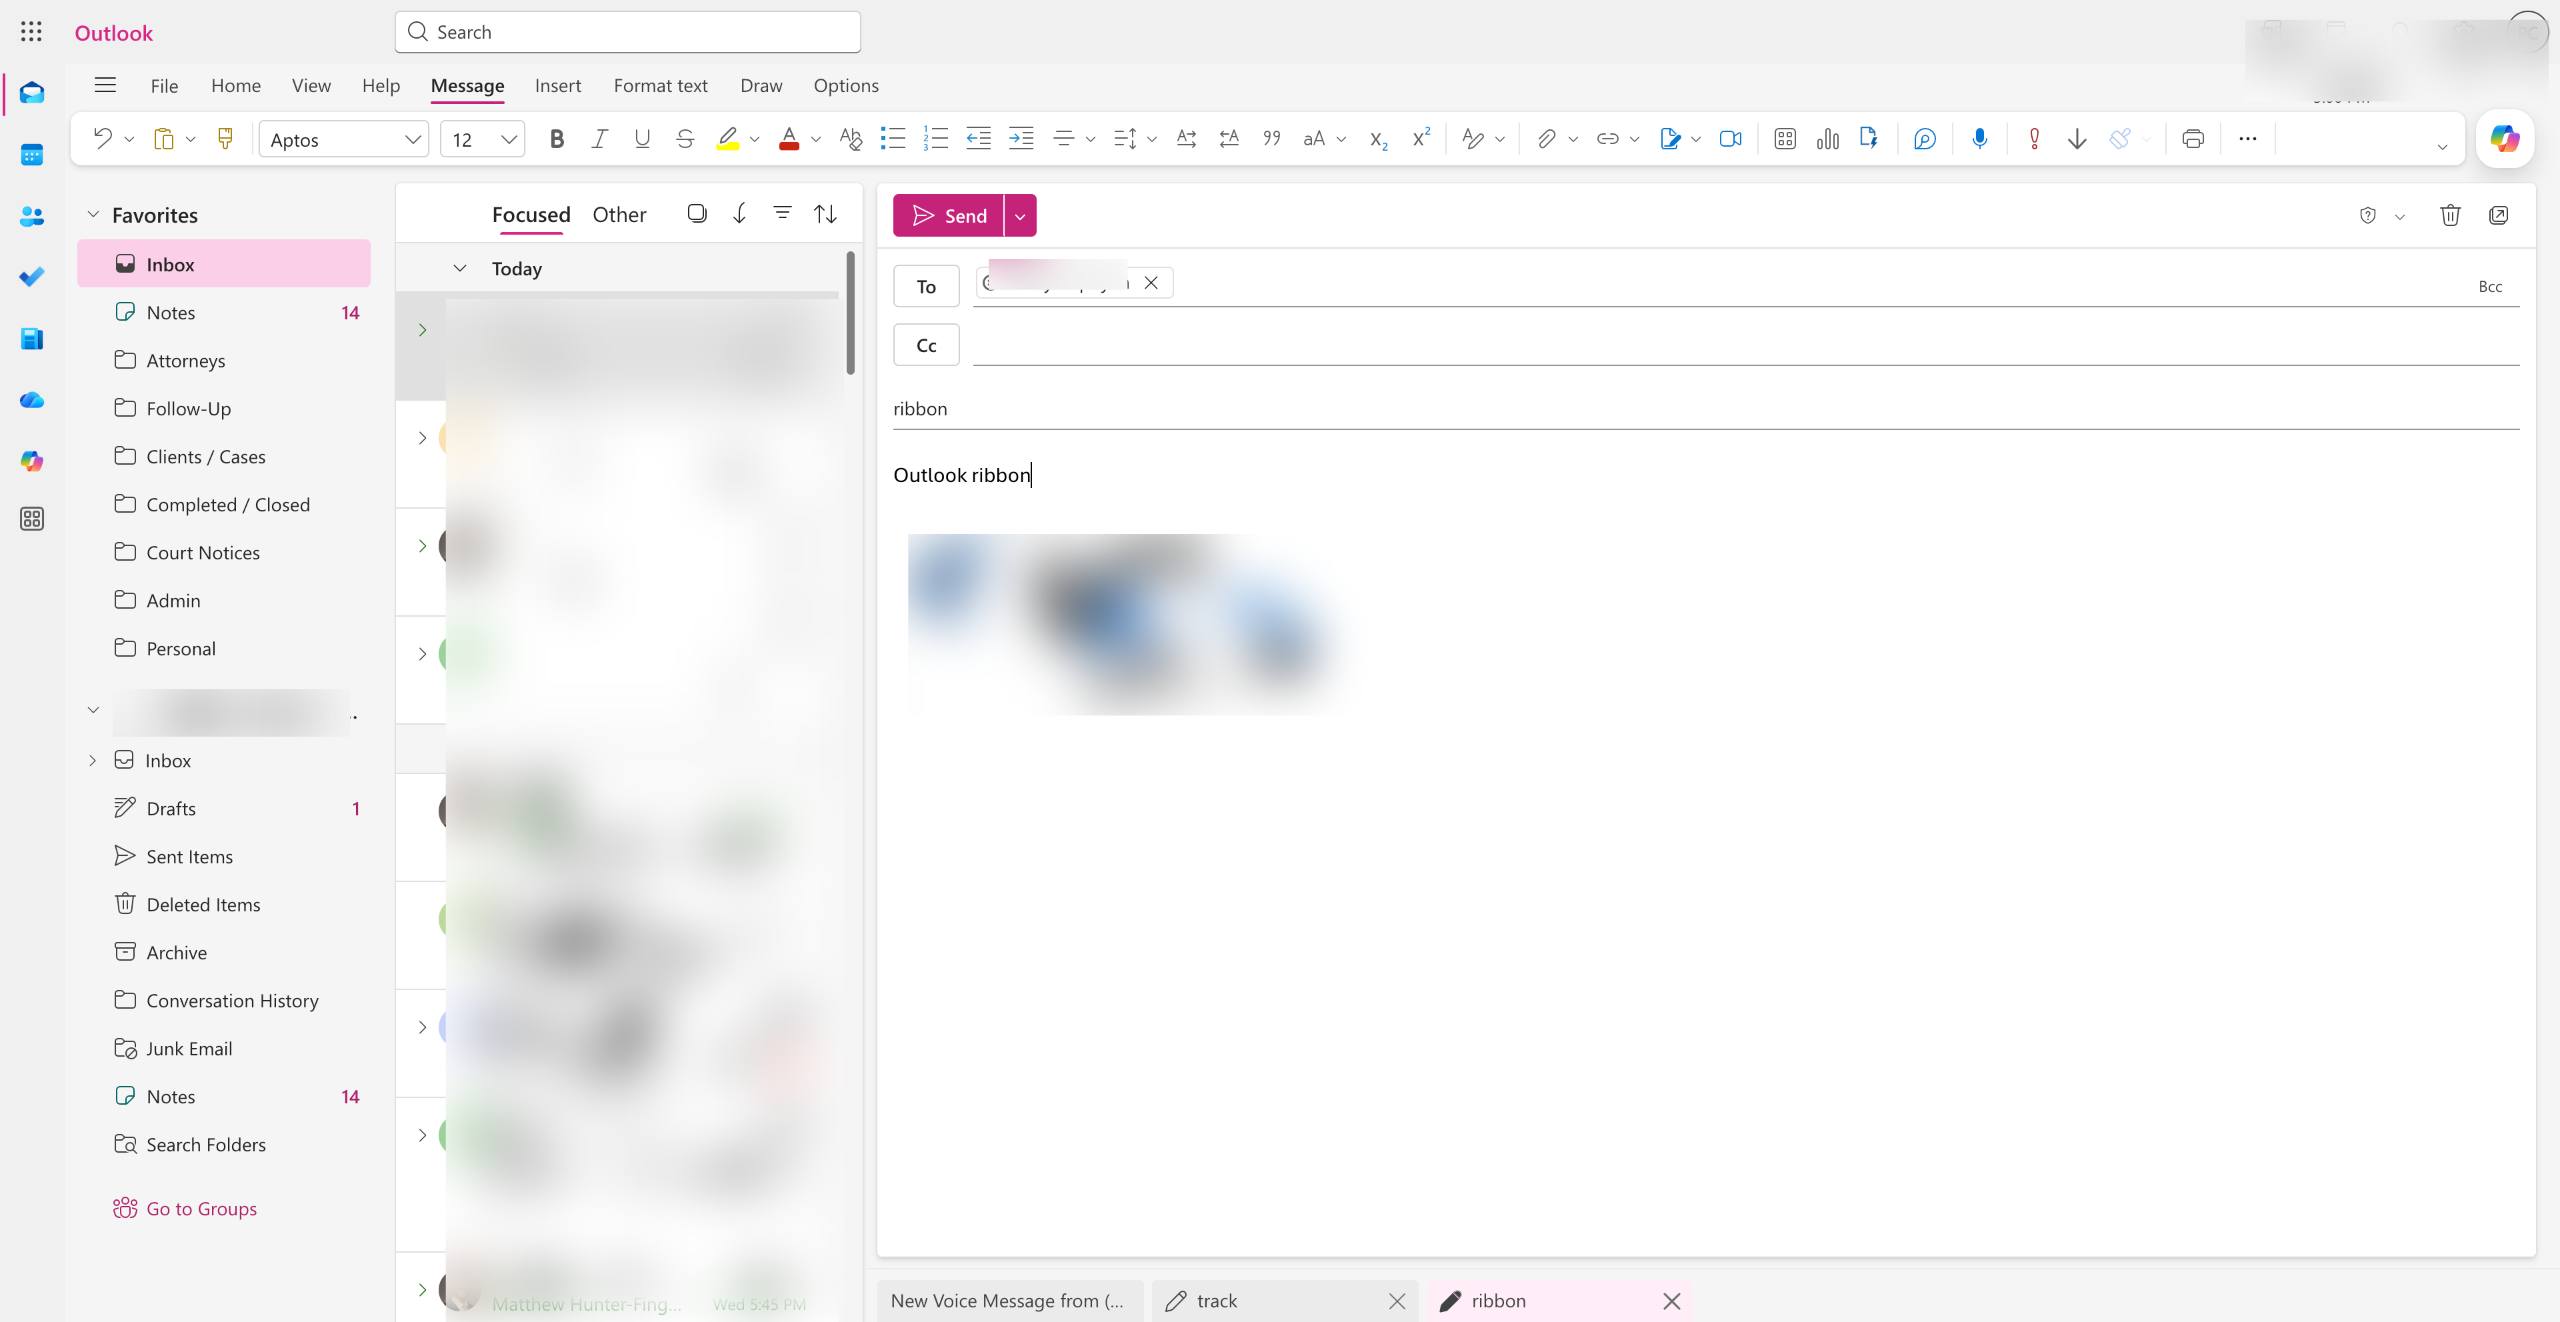Open Calendar from the left app rail
2560x1322 pixels.
pyautogui.click(x=32, y=155)
